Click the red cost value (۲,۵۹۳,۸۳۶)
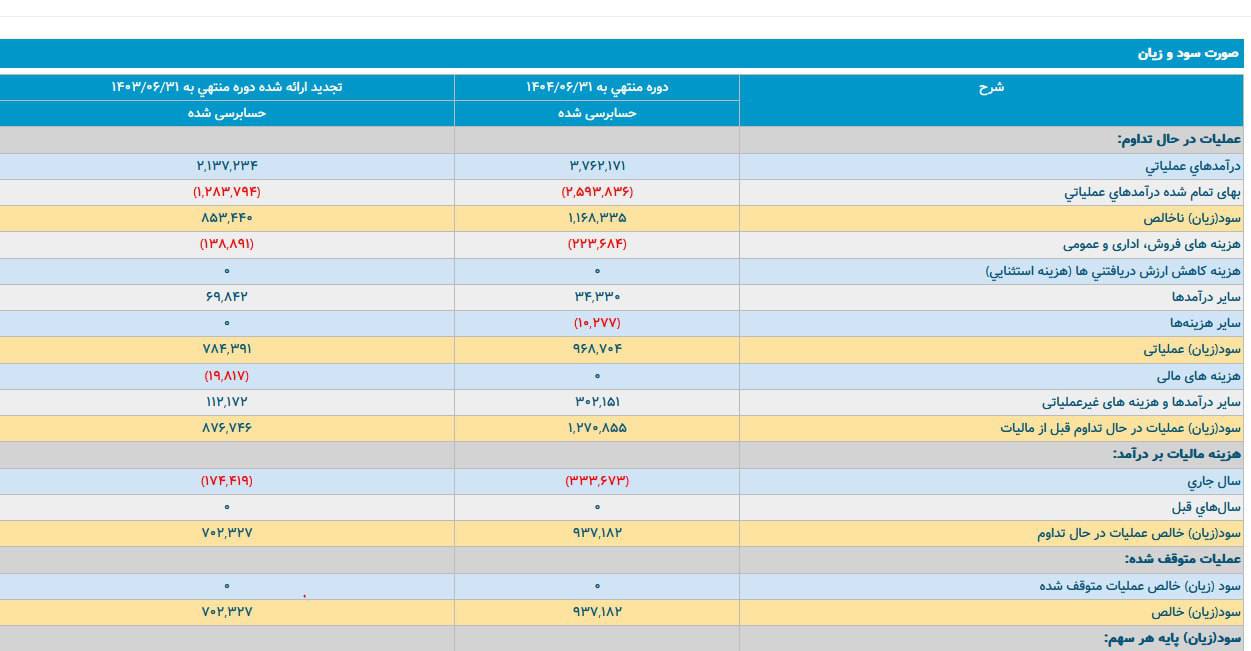1251x651 pixels. pyautogui.click(x=597, y=192)
